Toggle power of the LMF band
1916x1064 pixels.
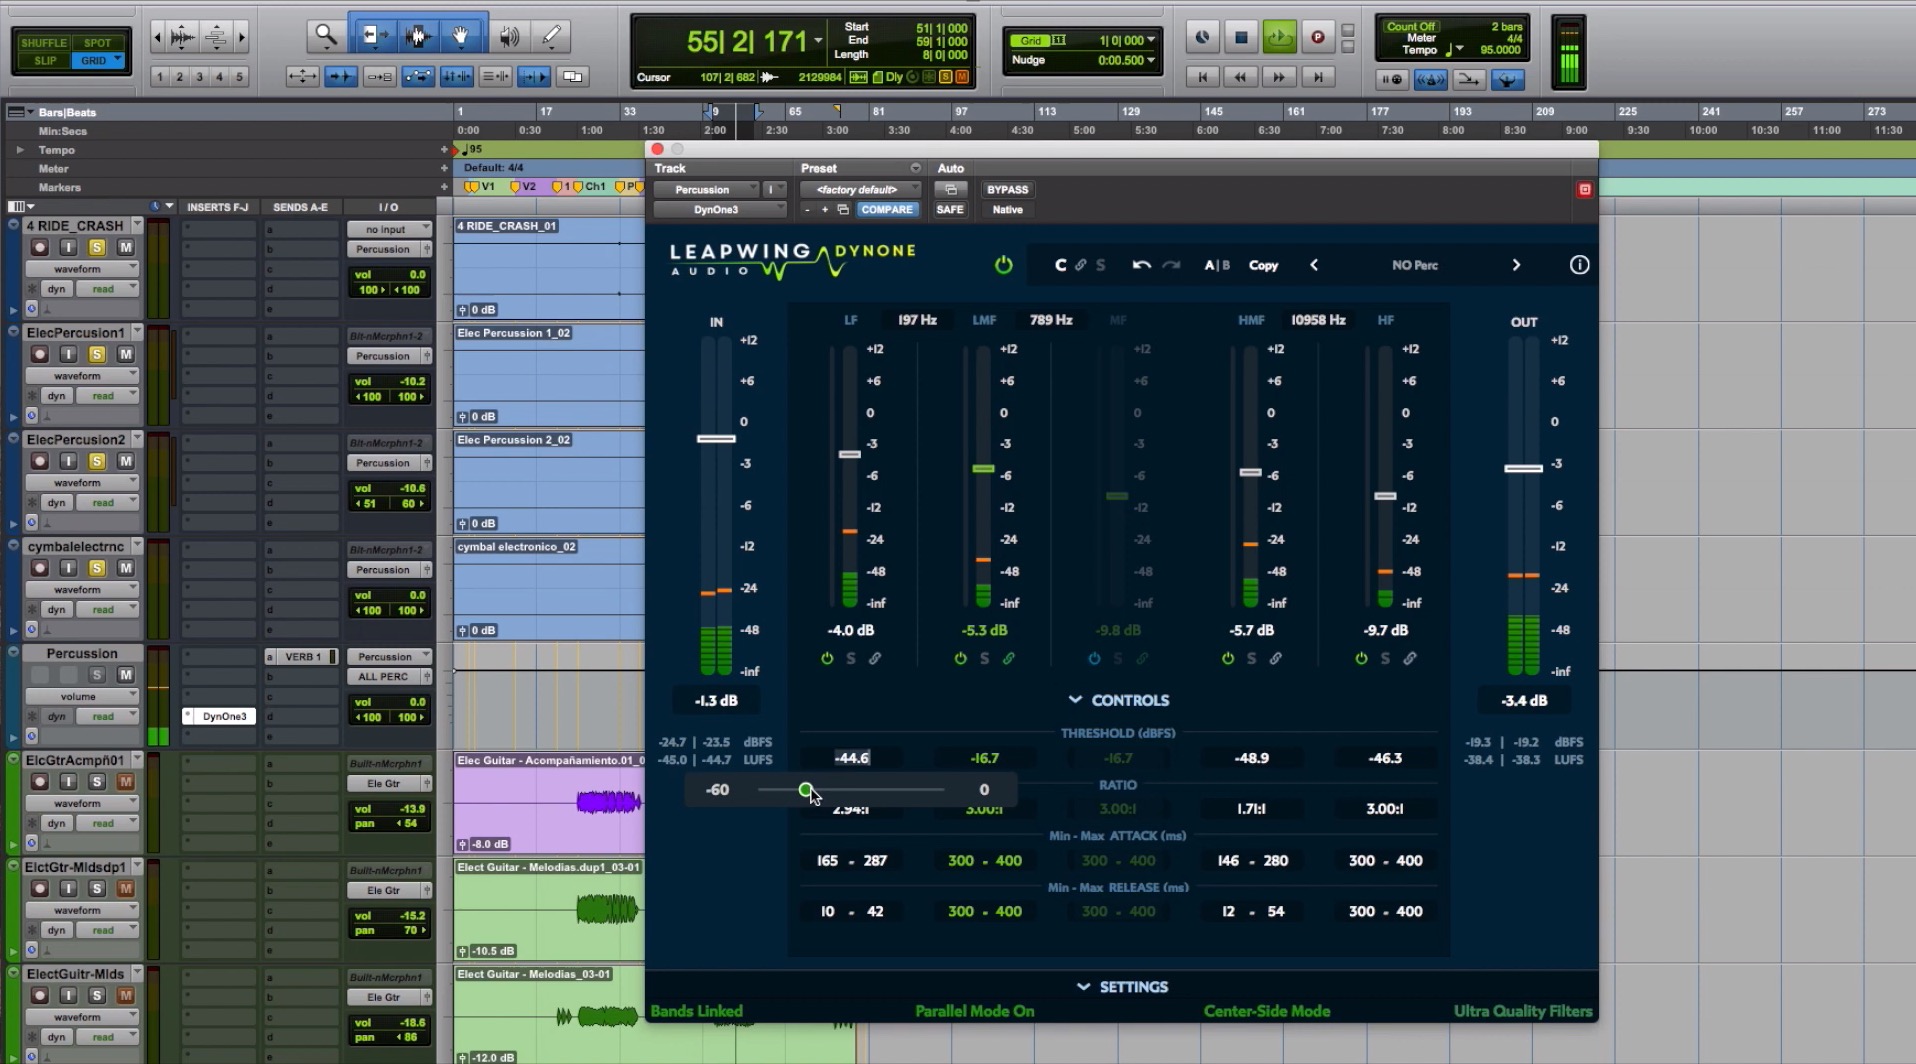tap(960, 659)
